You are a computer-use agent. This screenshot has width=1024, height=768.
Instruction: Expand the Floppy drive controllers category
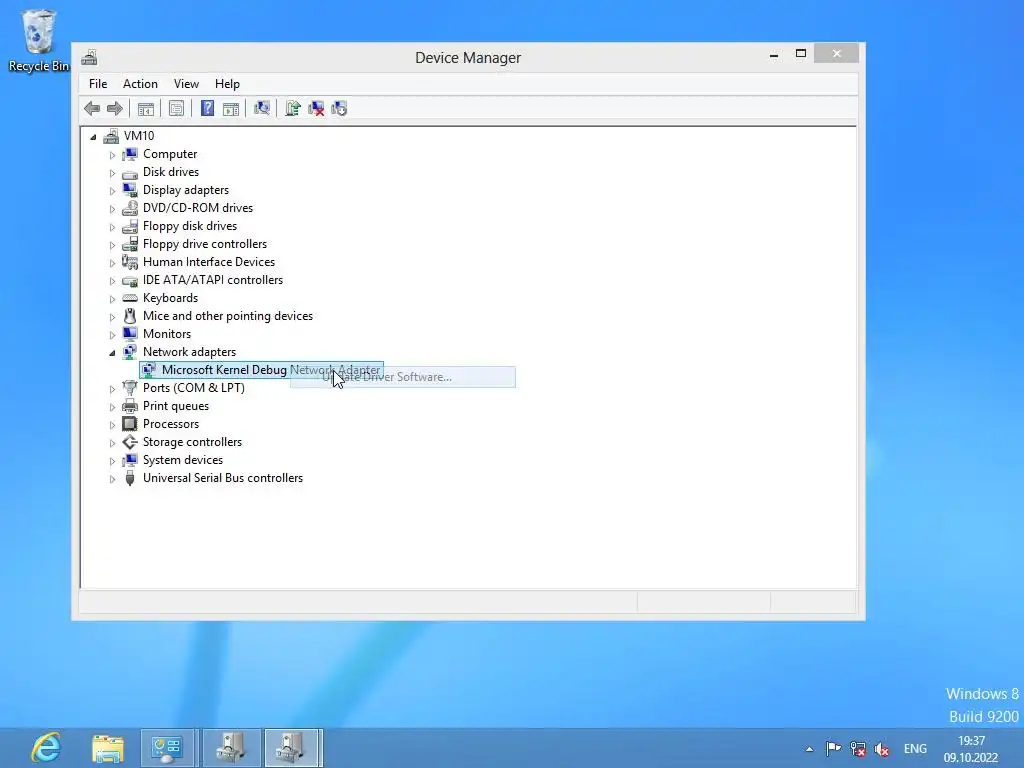(x=112, y=245)
